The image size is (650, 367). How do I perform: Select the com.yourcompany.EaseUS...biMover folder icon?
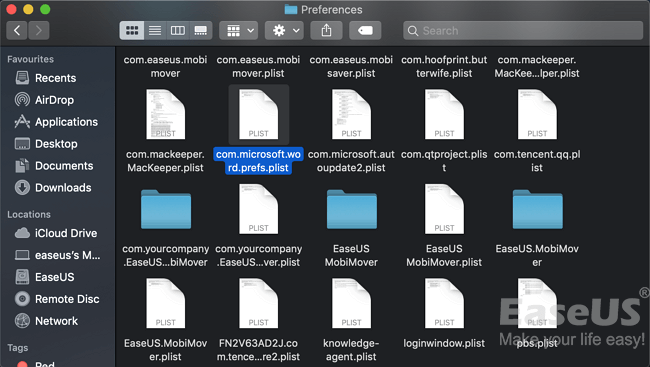click(x=165, y=209)
